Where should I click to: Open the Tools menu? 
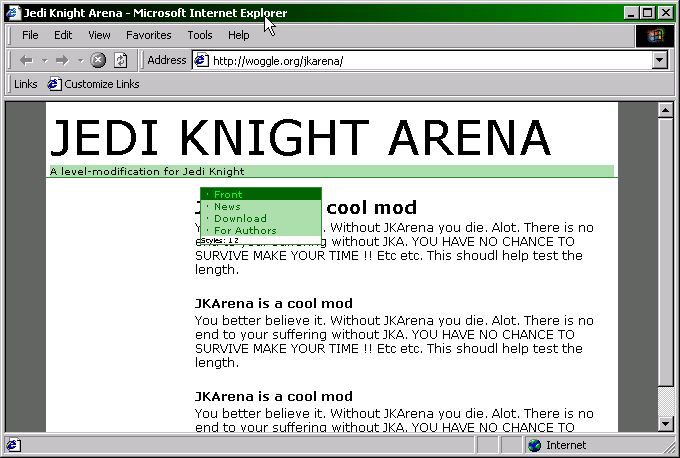click(x=200, y=35)
